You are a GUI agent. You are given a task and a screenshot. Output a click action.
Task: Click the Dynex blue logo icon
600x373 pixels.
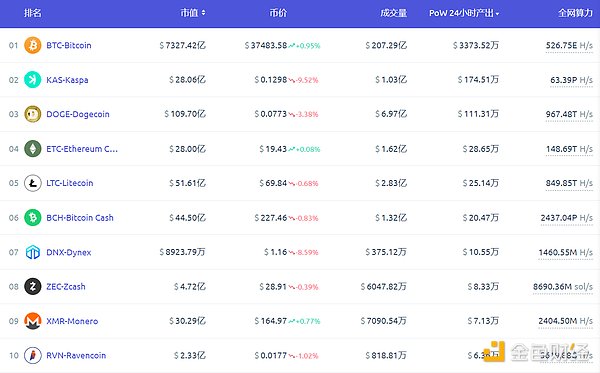(33, 252)
